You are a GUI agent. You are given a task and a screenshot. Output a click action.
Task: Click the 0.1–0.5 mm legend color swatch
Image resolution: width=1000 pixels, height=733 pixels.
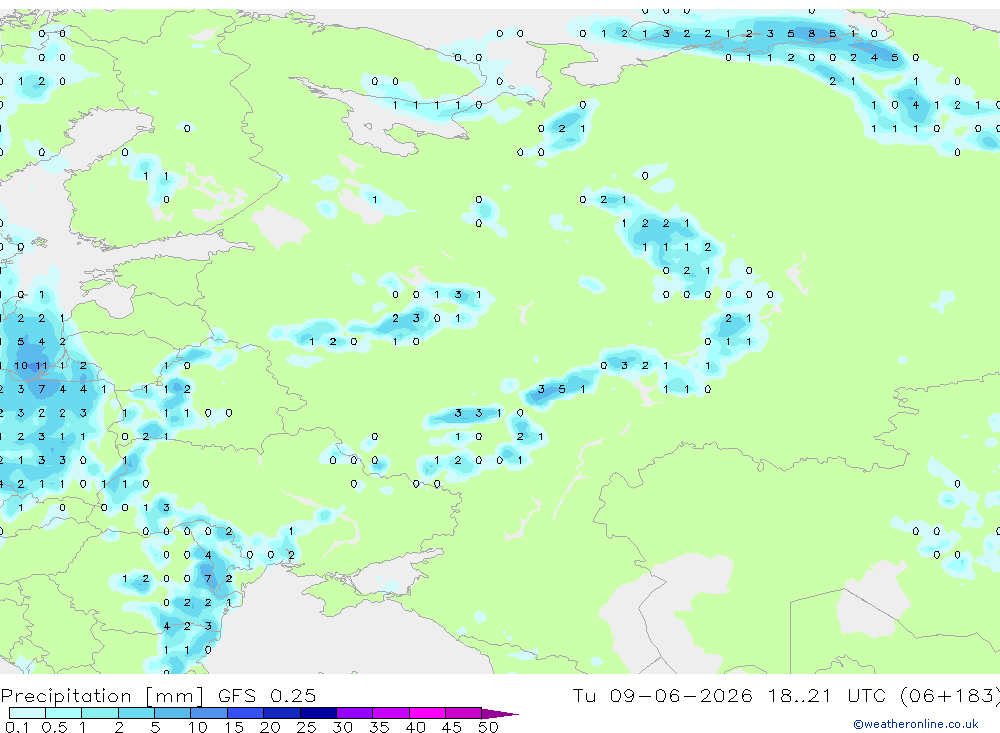tap(27, 713)
